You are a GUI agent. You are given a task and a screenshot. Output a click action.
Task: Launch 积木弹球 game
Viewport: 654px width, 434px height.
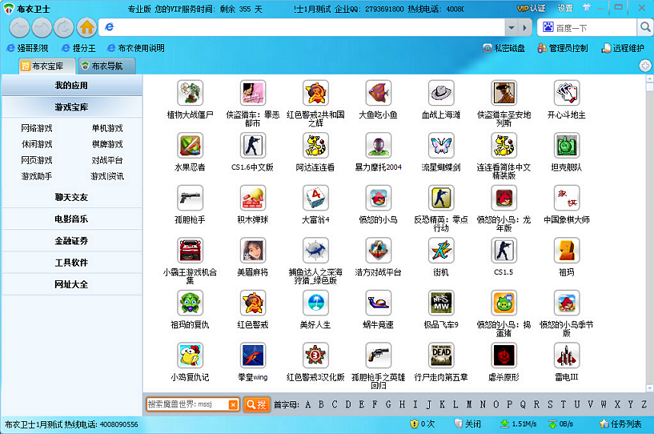252,198
